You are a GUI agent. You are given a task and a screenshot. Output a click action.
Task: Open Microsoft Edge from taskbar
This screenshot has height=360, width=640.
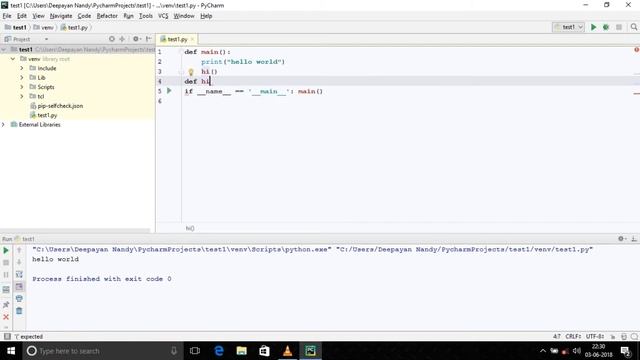pyautogui.click(x=219, y=351)
